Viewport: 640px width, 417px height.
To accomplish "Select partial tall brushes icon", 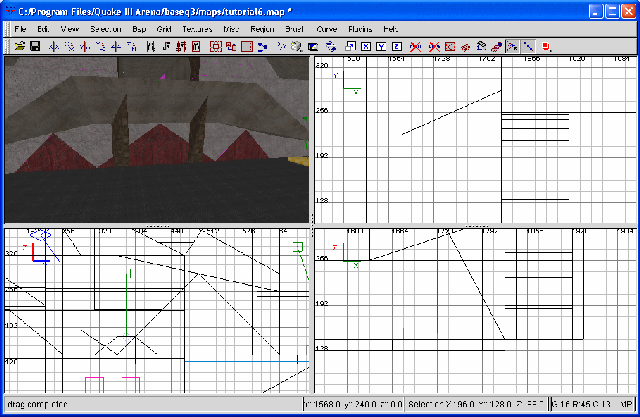I will (181, 47).
